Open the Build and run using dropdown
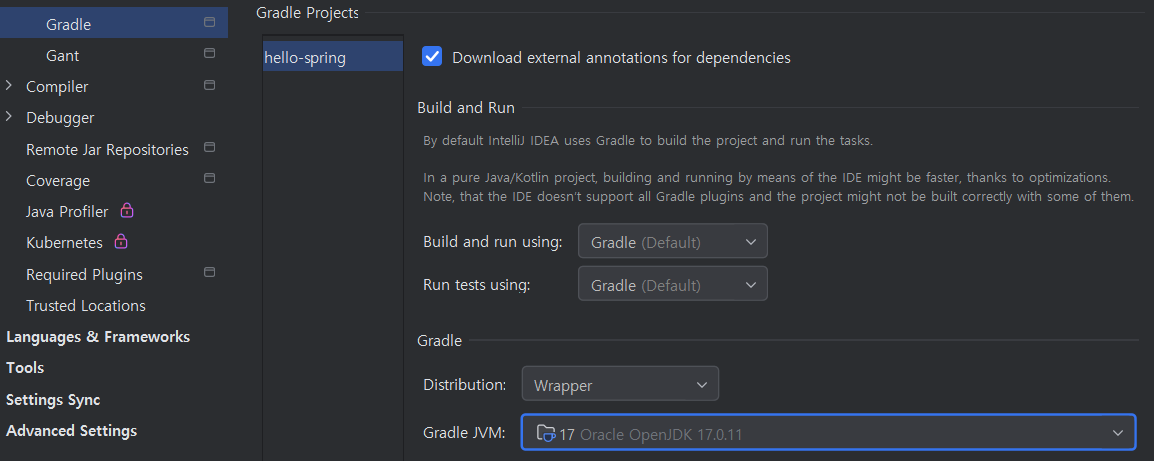1154x461 pixels. click(x=673, y=242)
